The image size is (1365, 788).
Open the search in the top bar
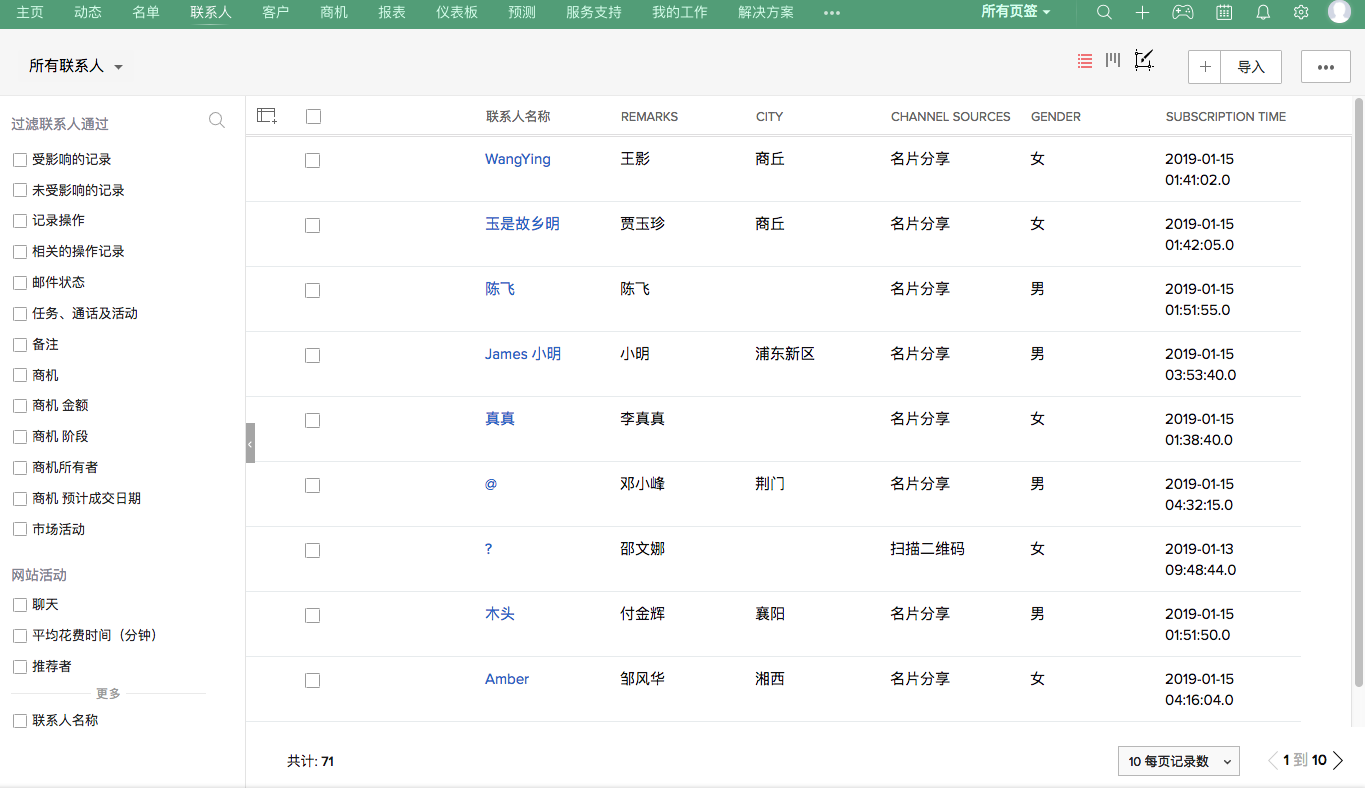click(1103, 13)
